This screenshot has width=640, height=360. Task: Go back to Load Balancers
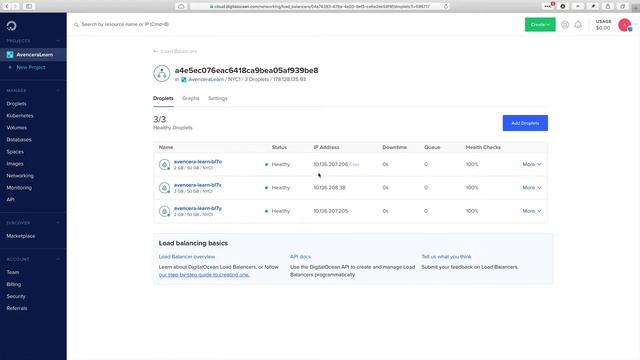175,51
